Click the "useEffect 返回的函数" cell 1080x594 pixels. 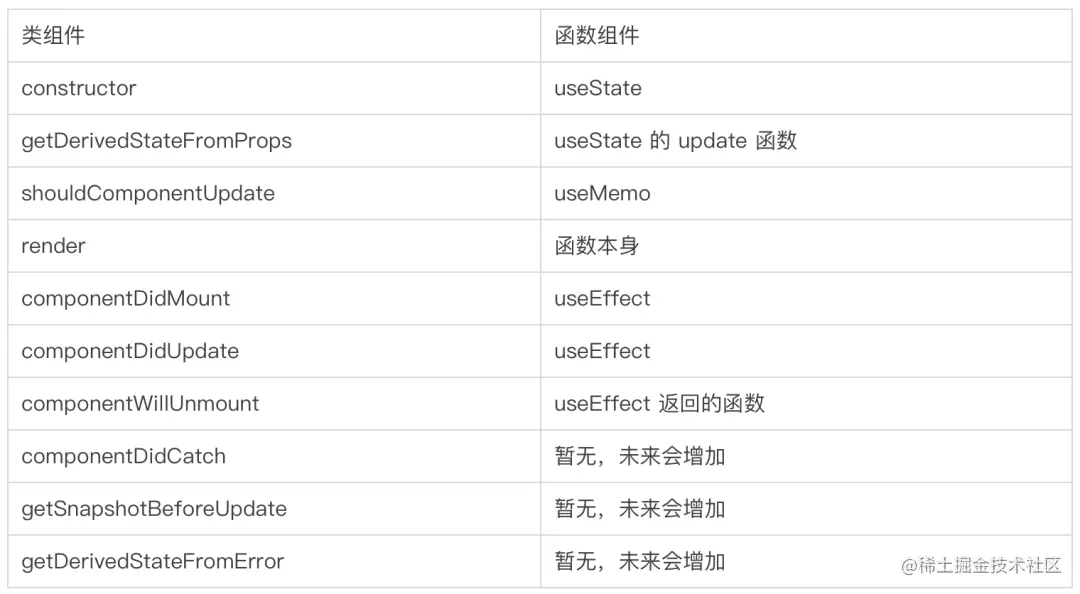click(660, 404)
